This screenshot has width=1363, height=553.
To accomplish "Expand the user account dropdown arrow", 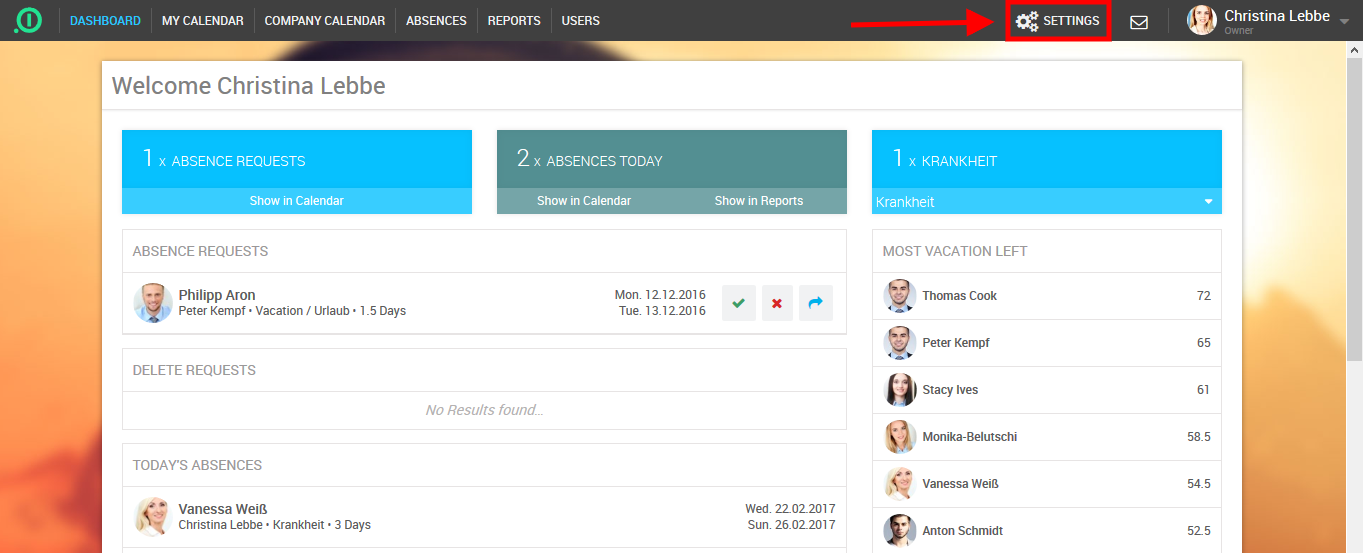I will coord(1344,21).
